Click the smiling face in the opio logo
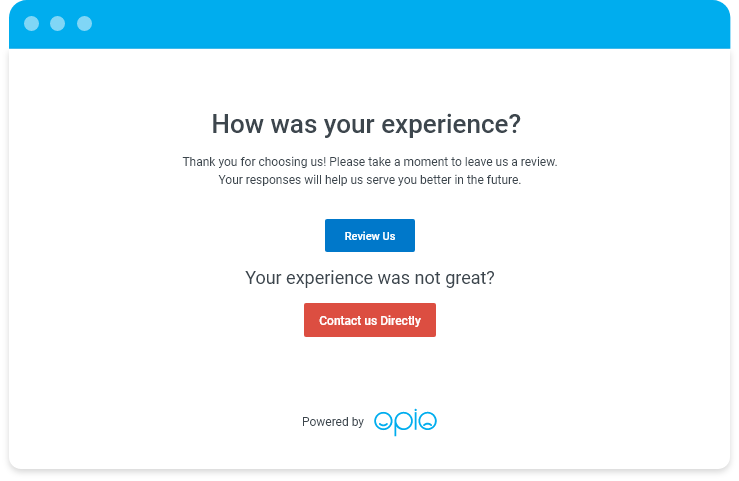 [383, 422]
